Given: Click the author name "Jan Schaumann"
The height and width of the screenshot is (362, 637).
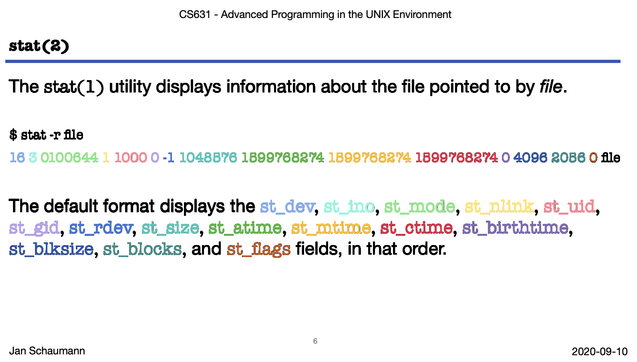Looking at the screenshot, I should click(47, 351).
